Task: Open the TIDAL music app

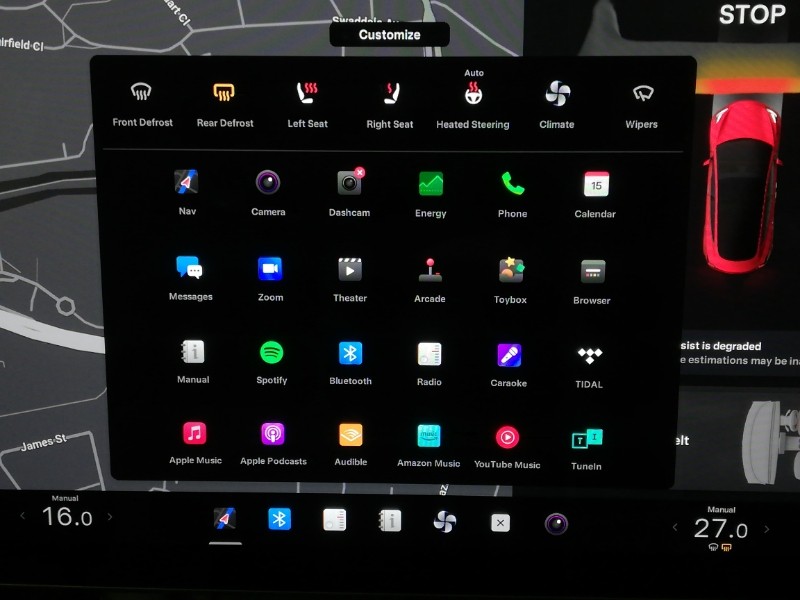Action: tap(589, 356)
